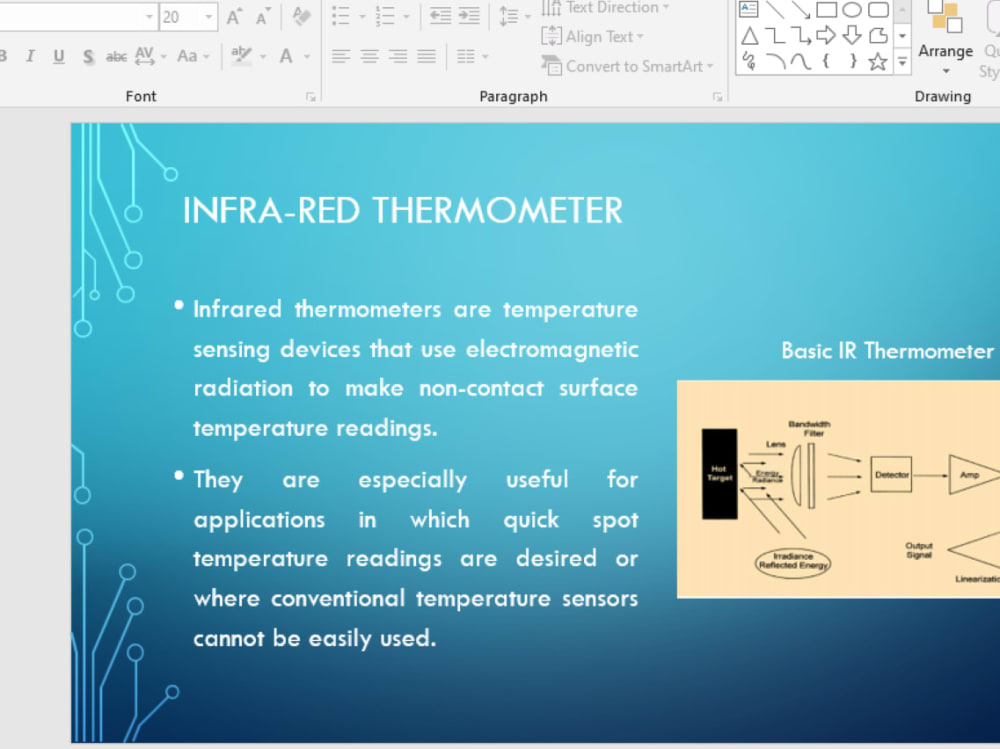Image resolution: width=1000 pixels, height=749 pixels.
Task: Select the Elbow Arrow Connector shape
Action: [x=800, y=35]
